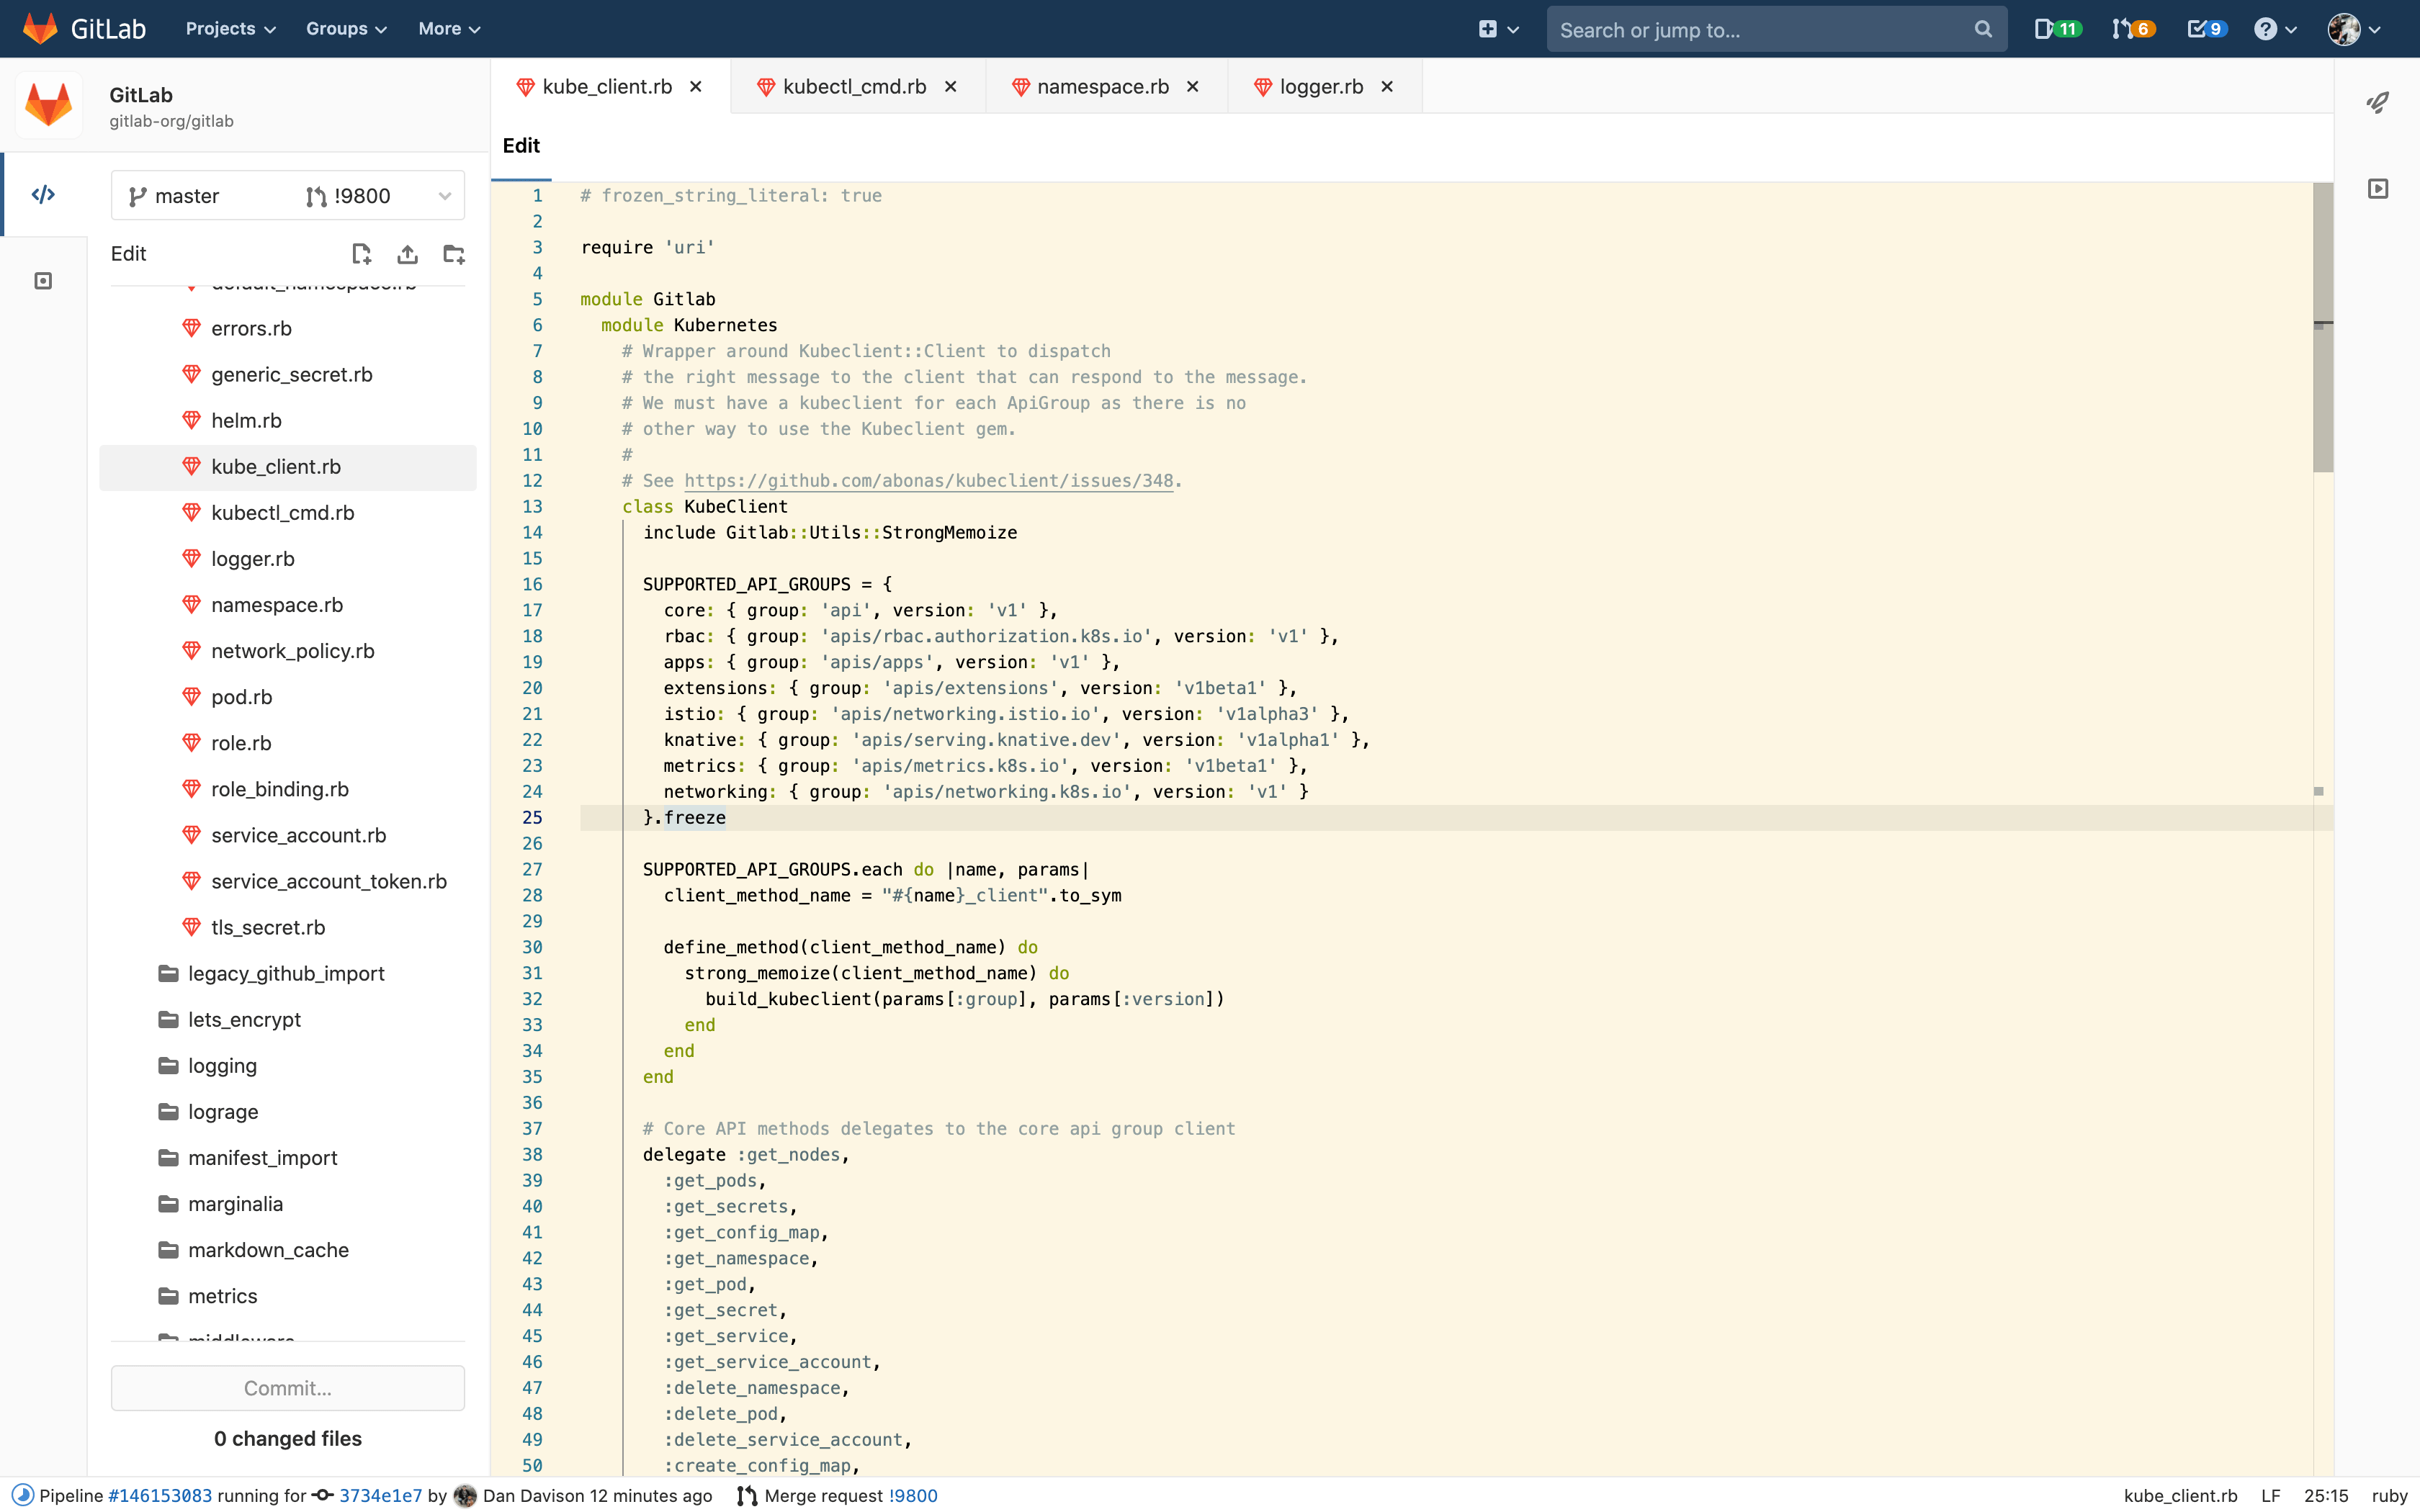The image size is (2420, 1512).
Task: Expand the Groups menu in top navigation
Action: [x=344, y=28]
